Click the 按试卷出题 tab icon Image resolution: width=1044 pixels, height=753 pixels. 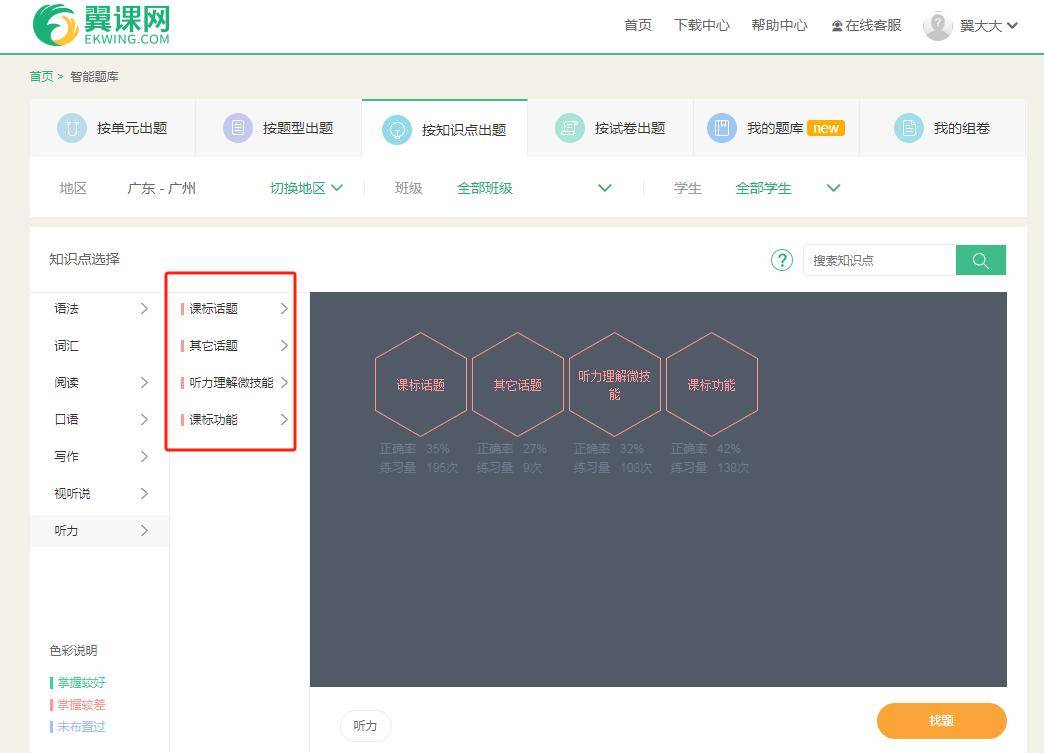(x=570, y=128)
